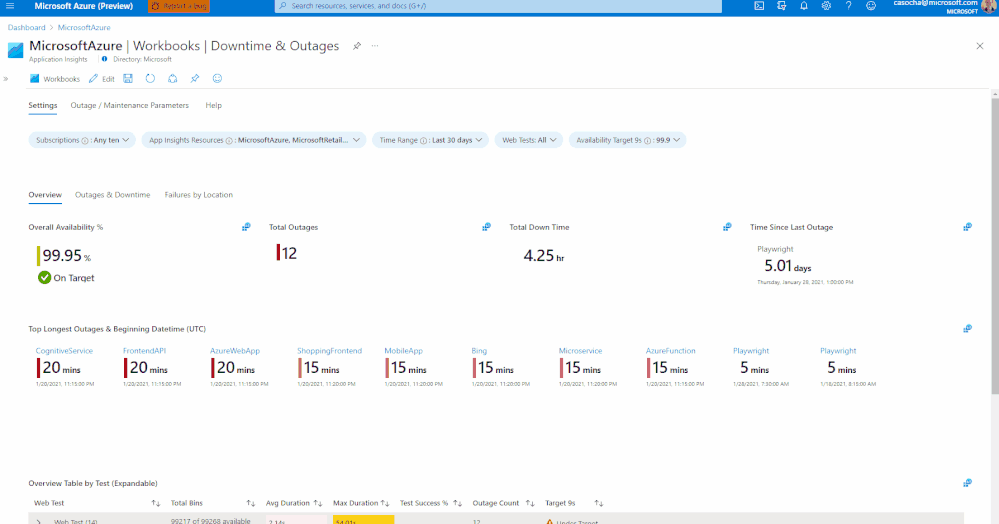Open portal settings gear
Screen dimensions: 999x524
coord(826,6)
